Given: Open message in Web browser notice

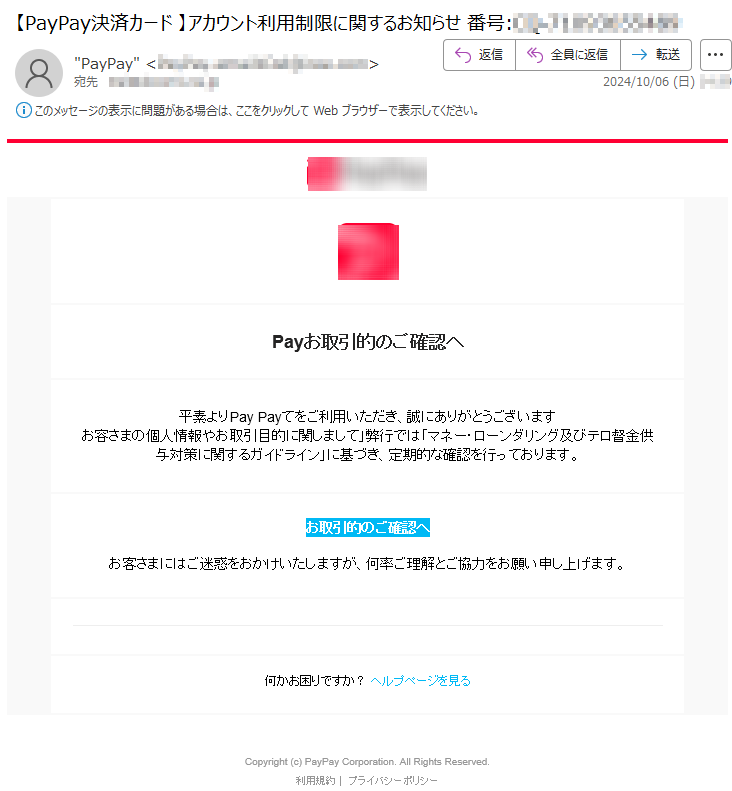Looking at the screenshot, I should coord(257,110).
